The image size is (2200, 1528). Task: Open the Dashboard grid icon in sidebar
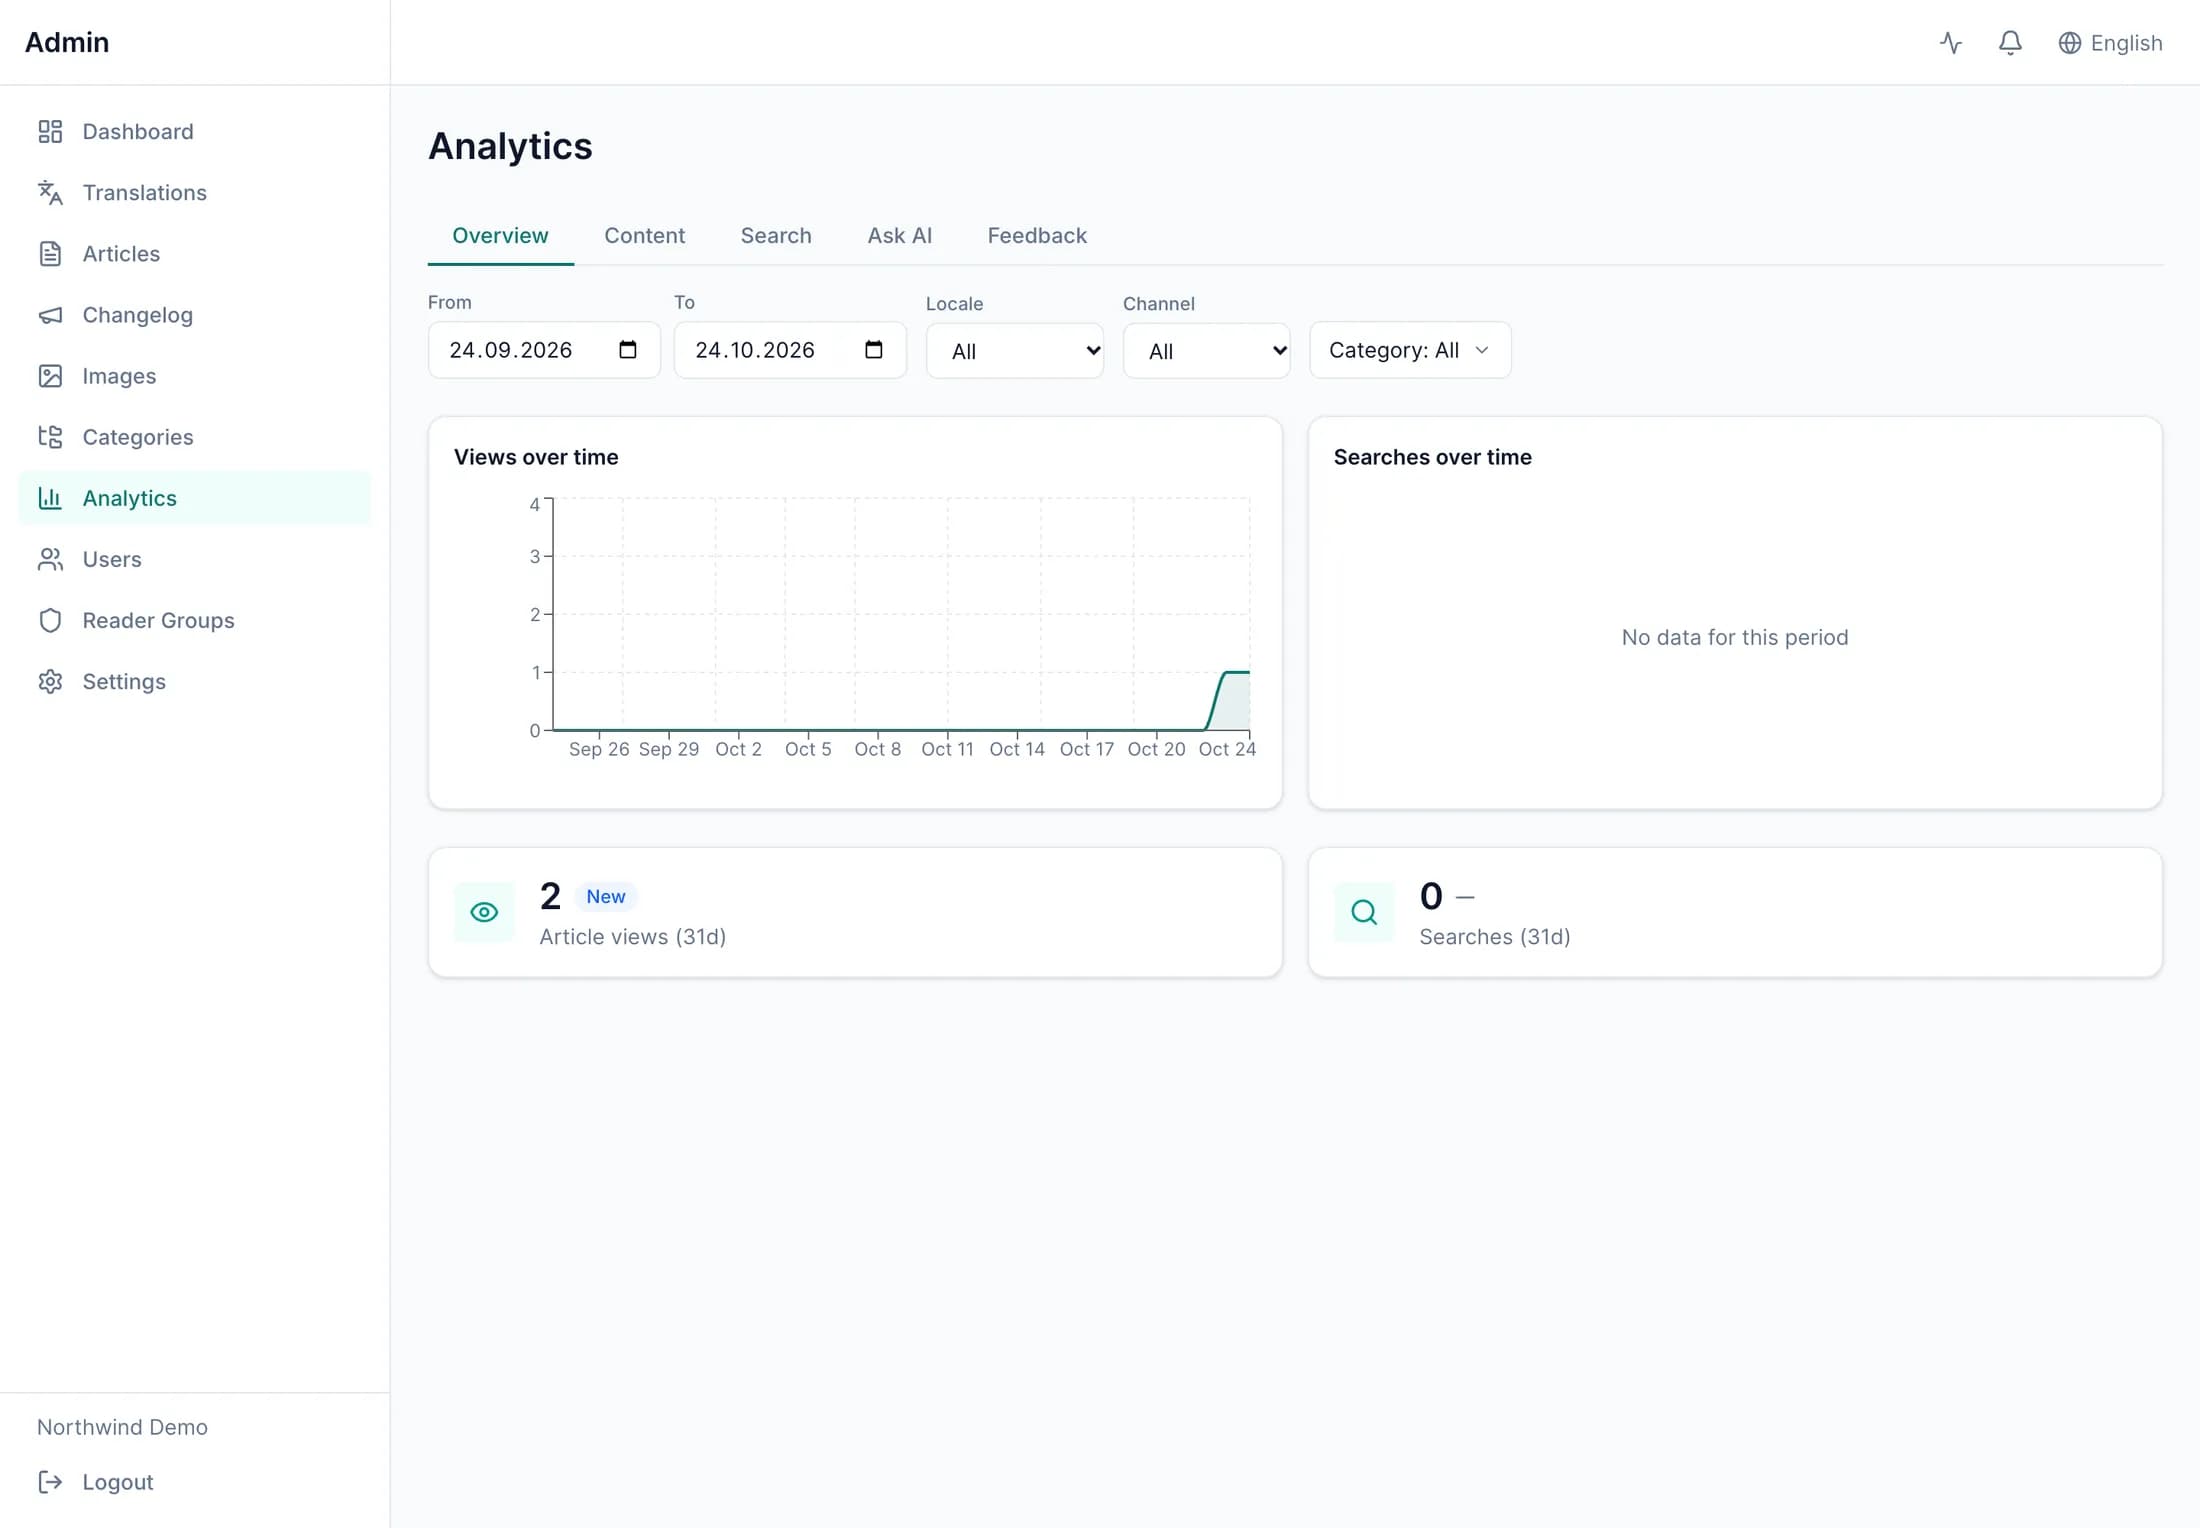click(x=50, y=132)
